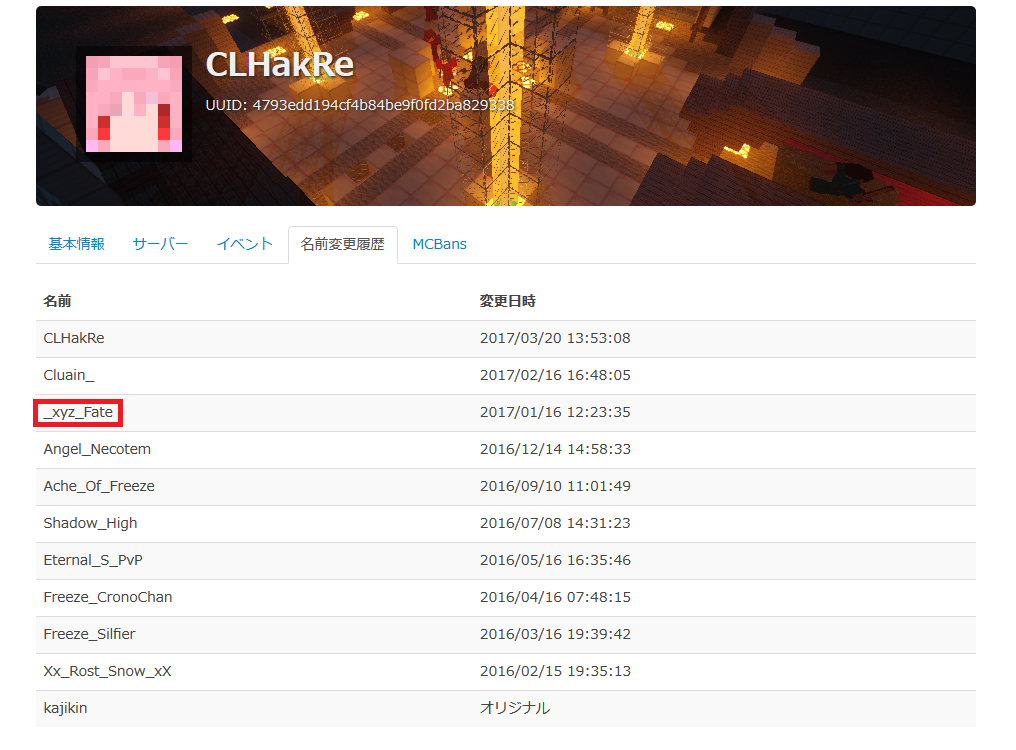Click date 2017/02/16 16:48:05
This screenshot has height=750, width=1016.
555,375
